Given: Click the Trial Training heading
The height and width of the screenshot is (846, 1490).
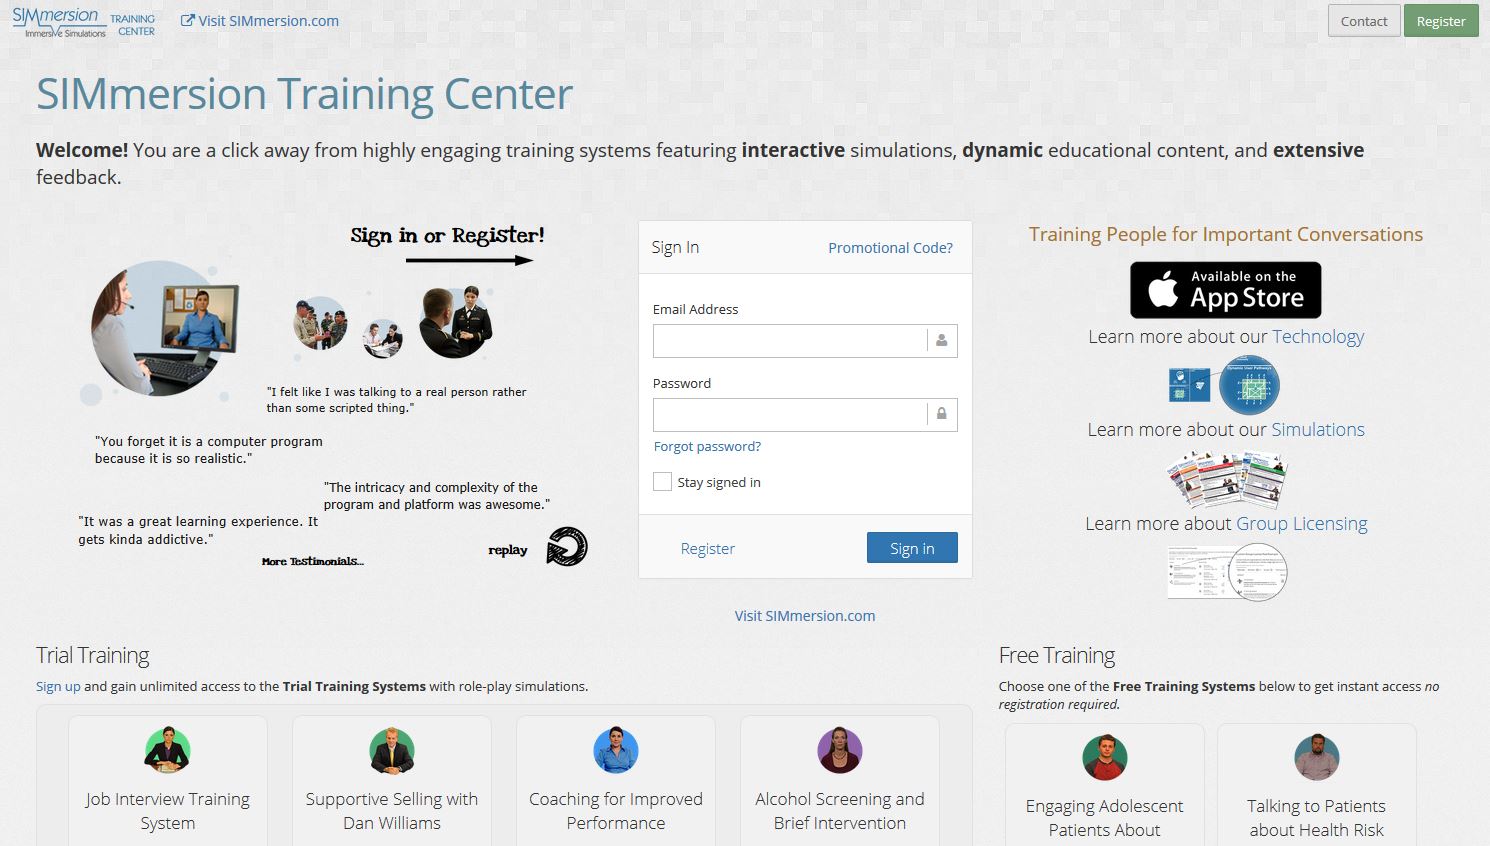Looking at the screenshot, I should pyautogui.click(x=93, y=656).
